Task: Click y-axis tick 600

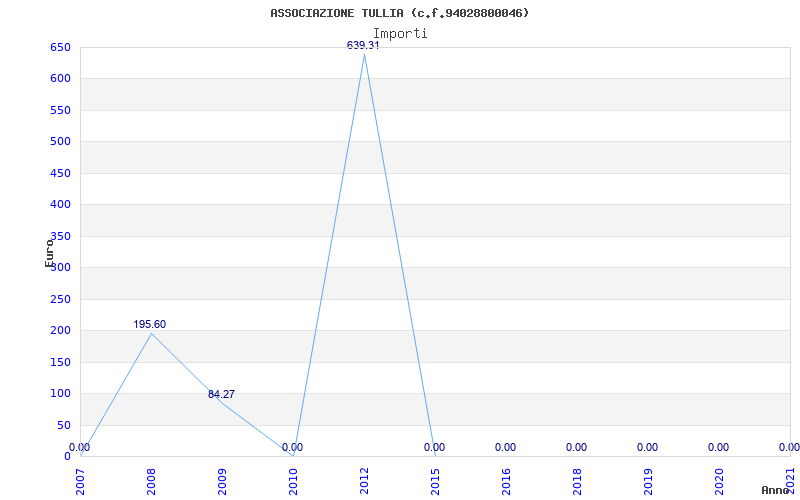Action: [x=60, y=79]
